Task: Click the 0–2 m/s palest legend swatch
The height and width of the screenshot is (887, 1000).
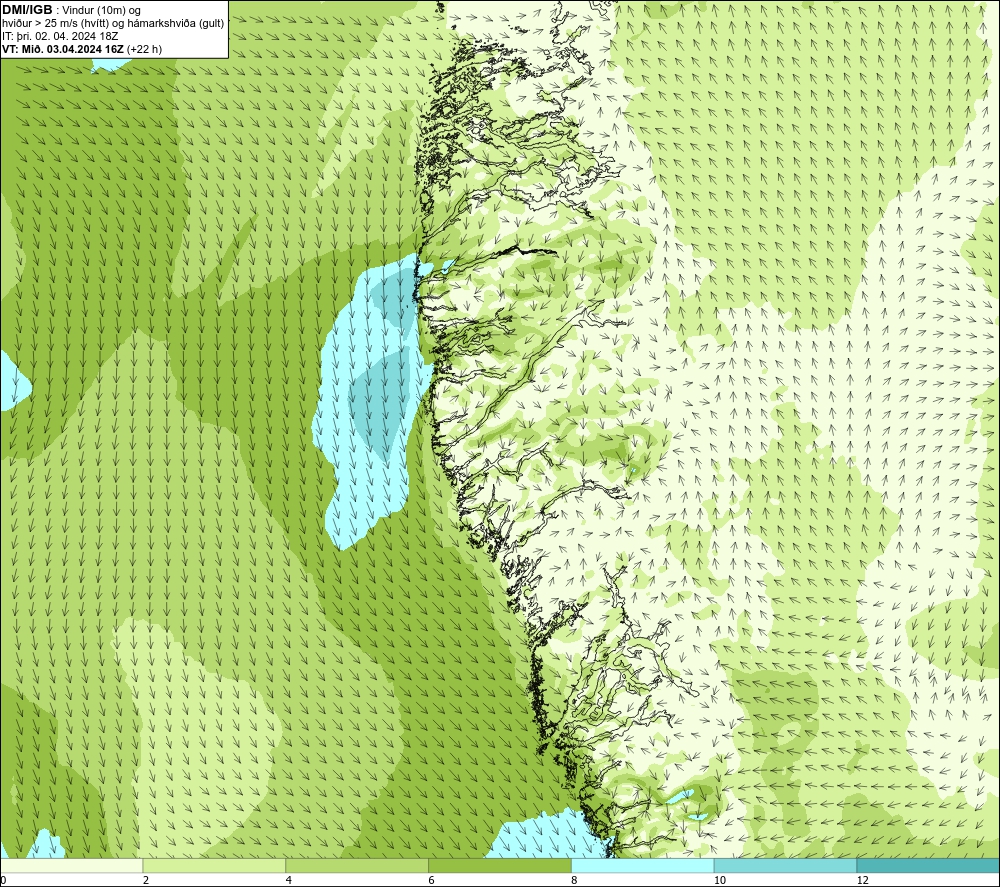Action: coord(71,865)
